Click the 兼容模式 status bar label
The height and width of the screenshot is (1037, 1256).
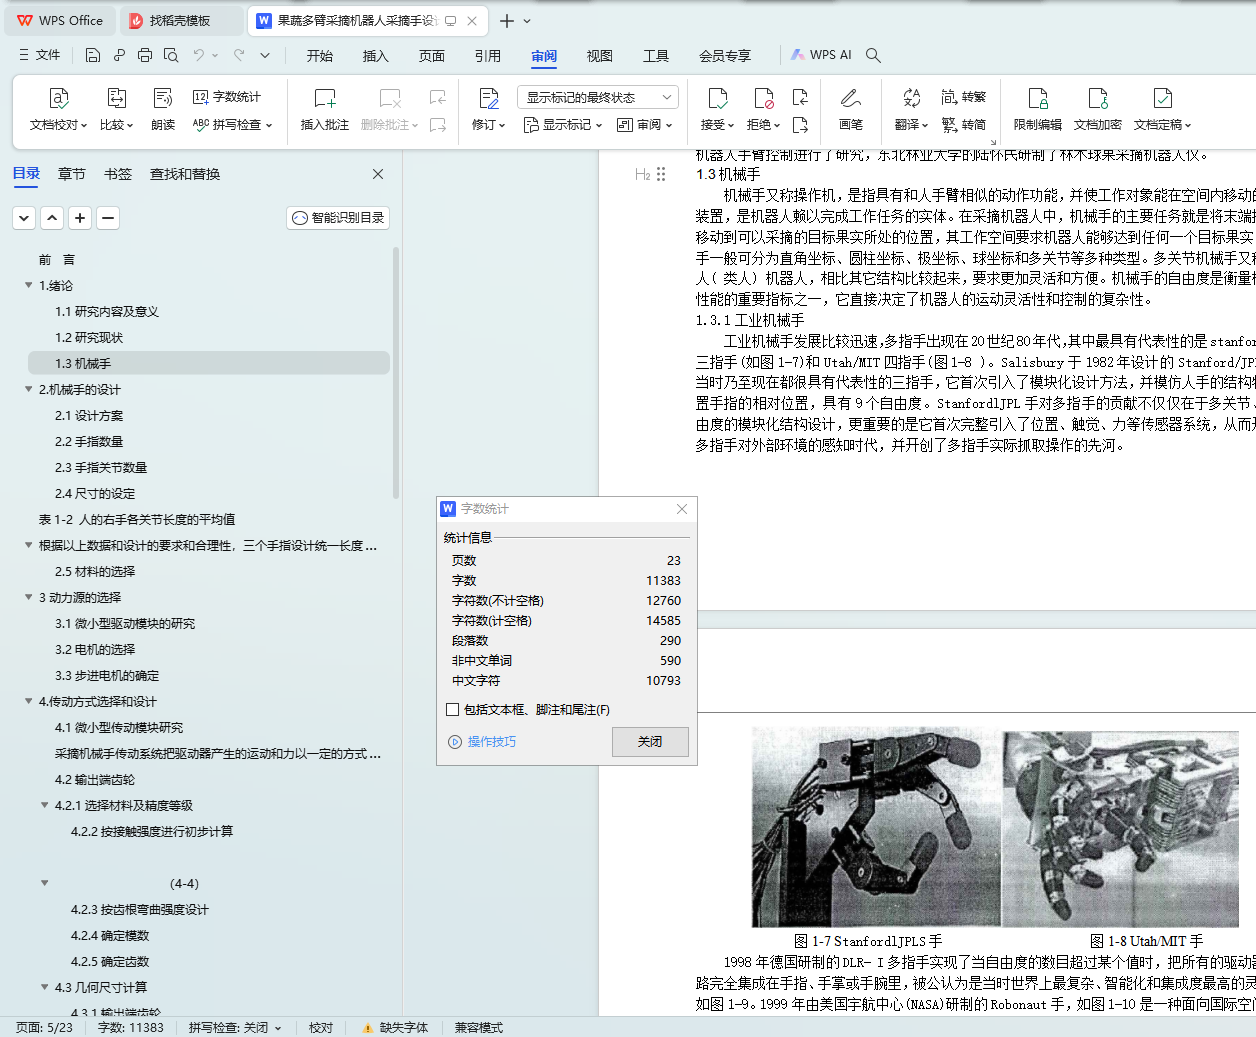tap(479, 1027)
